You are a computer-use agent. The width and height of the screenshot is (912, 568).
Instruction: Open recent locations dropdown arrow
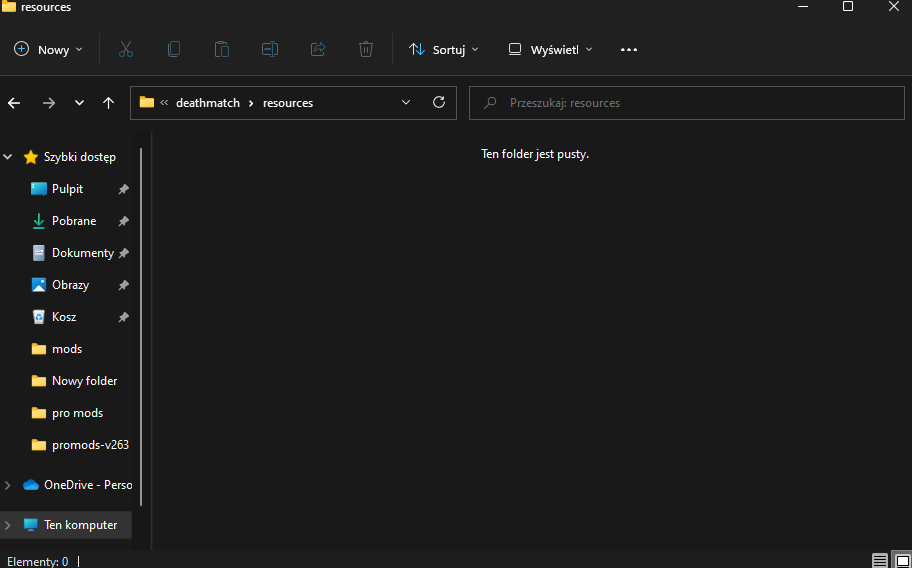[79, 103]
